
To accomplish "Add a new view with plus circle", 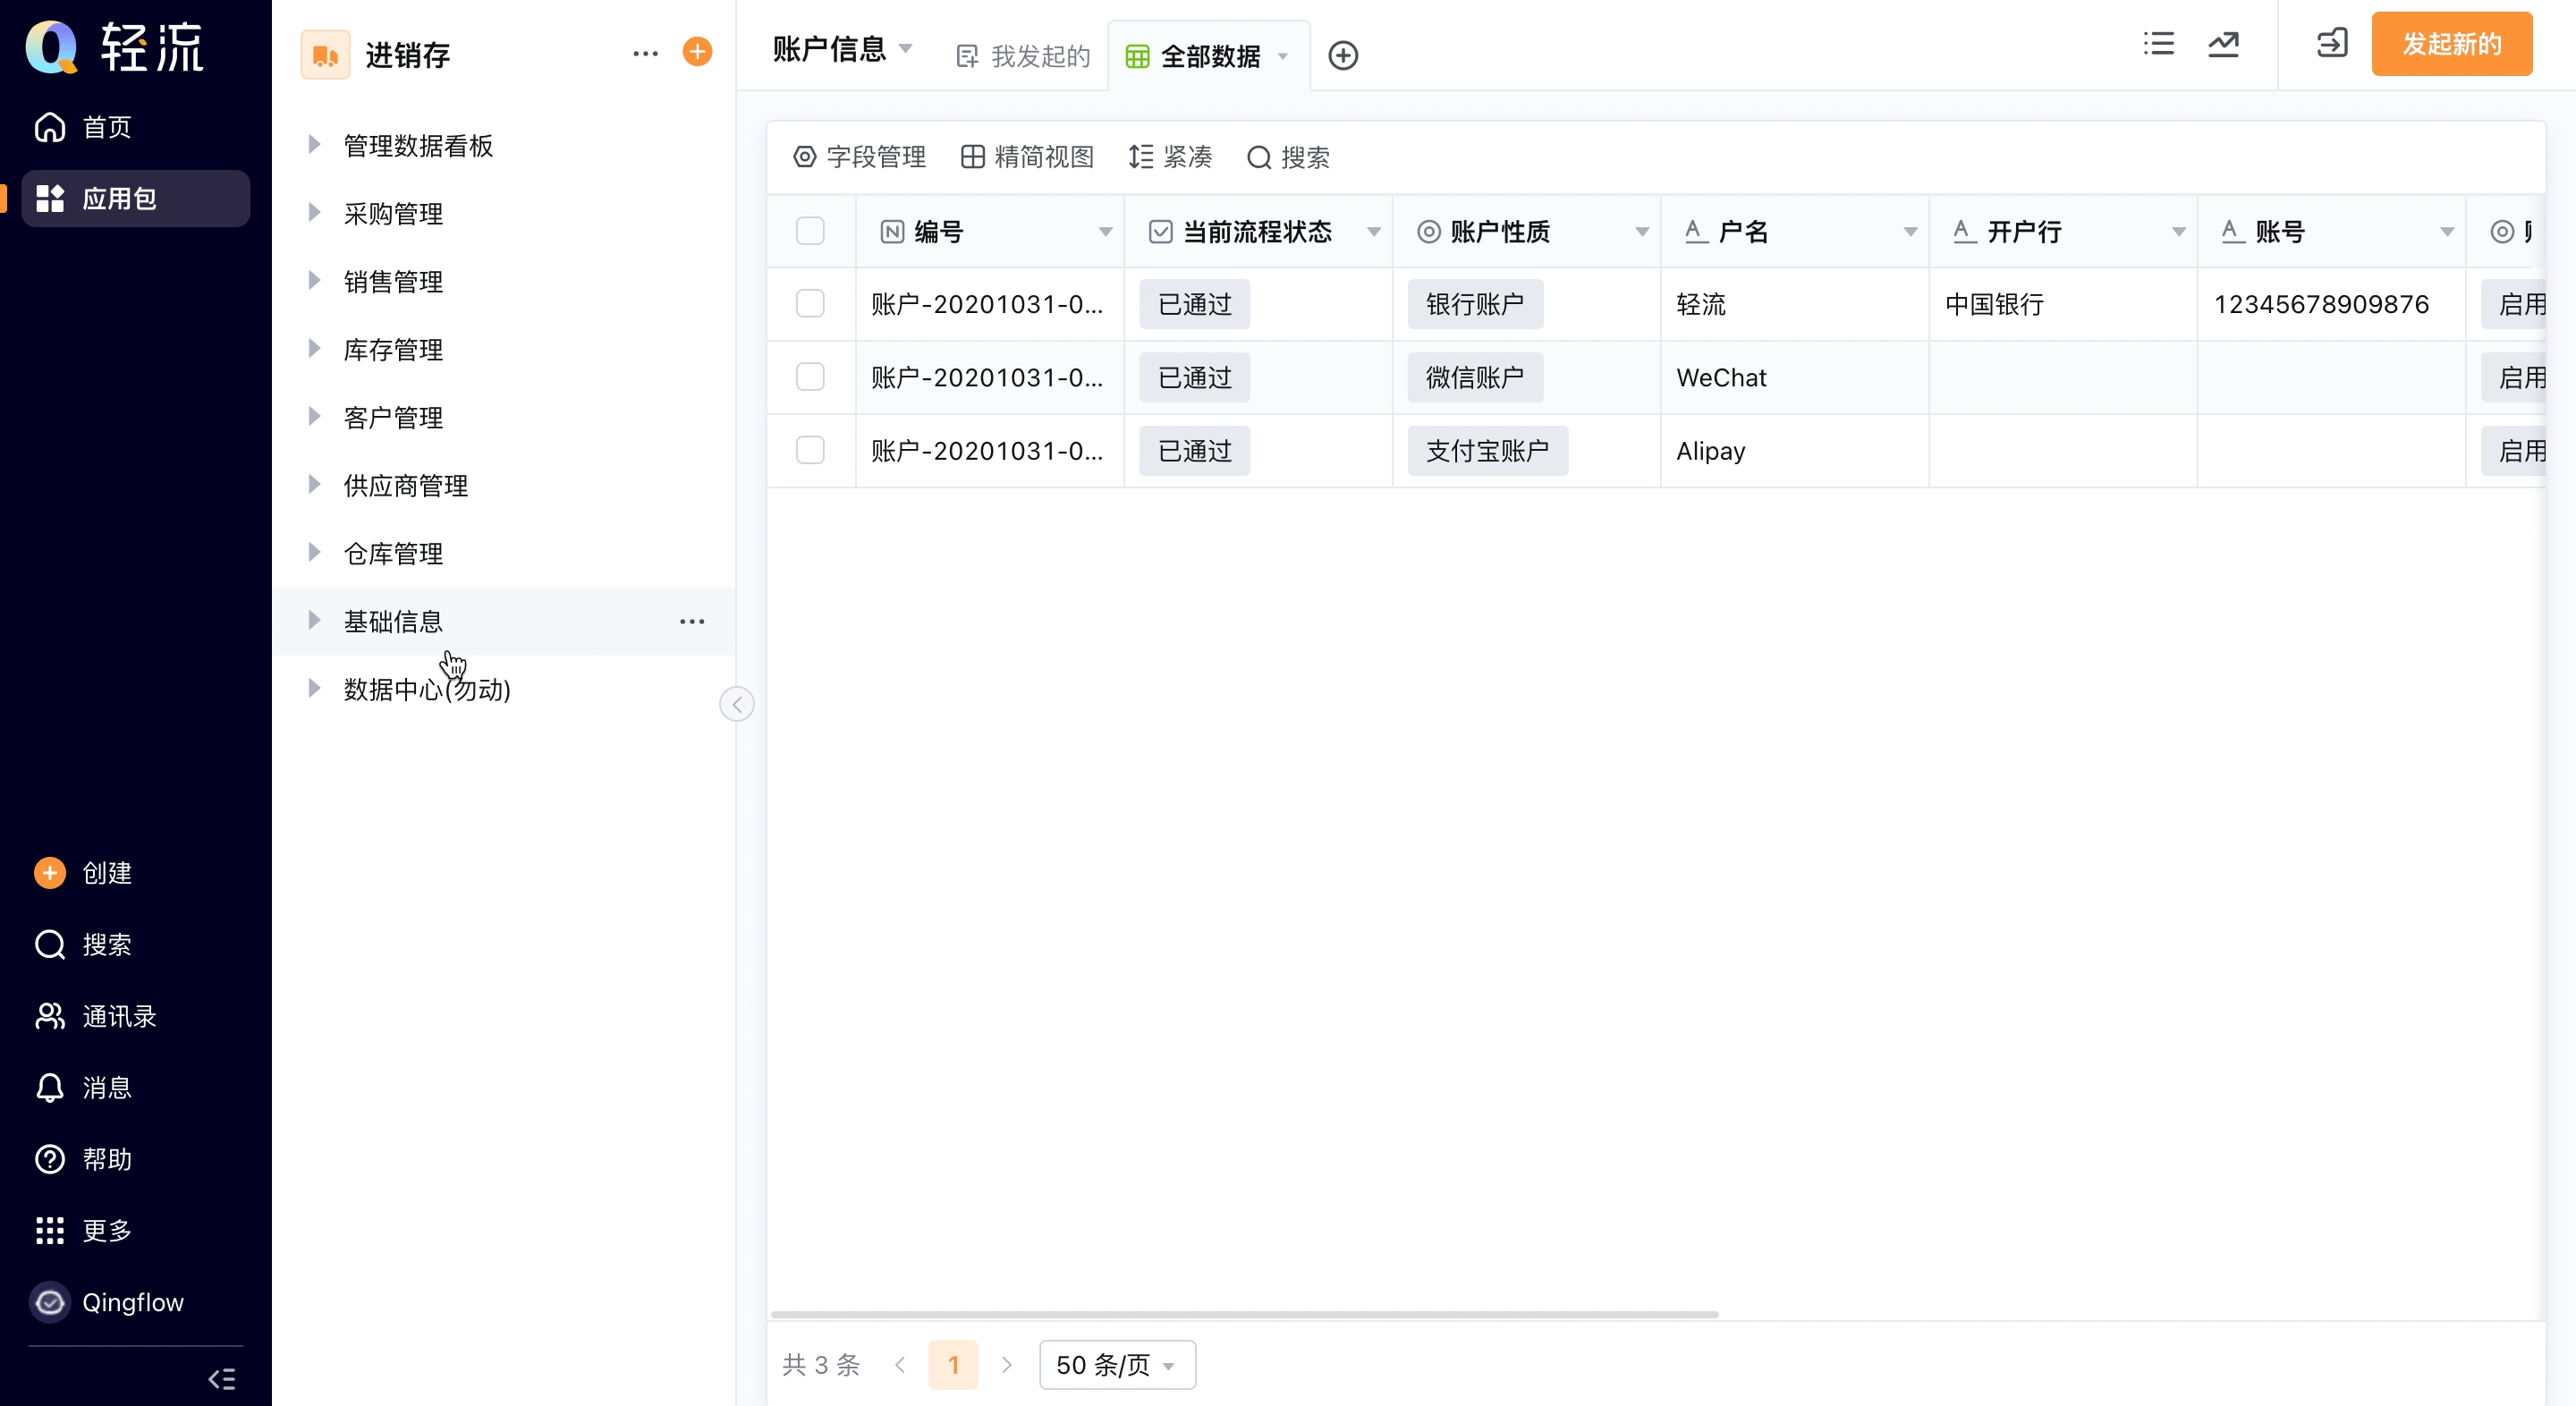I will point(1343,56).
